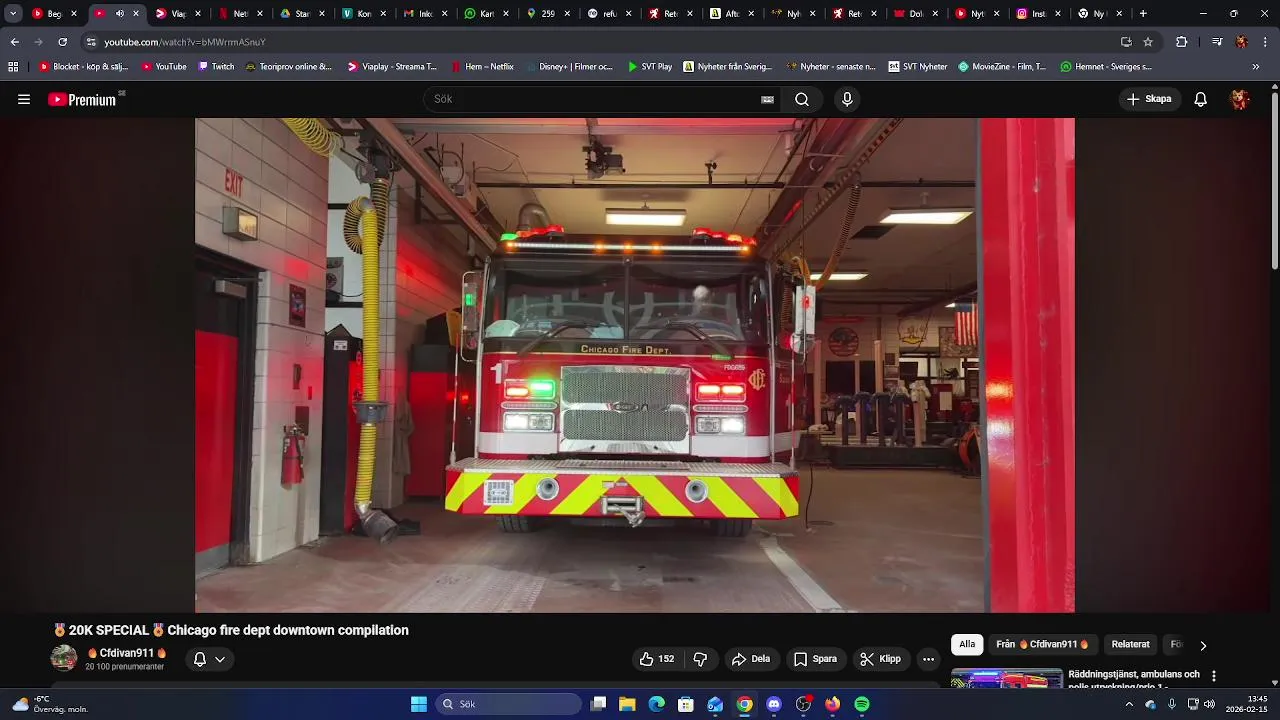
Task: Open the Windows Start menu
Action: (419, 704)
